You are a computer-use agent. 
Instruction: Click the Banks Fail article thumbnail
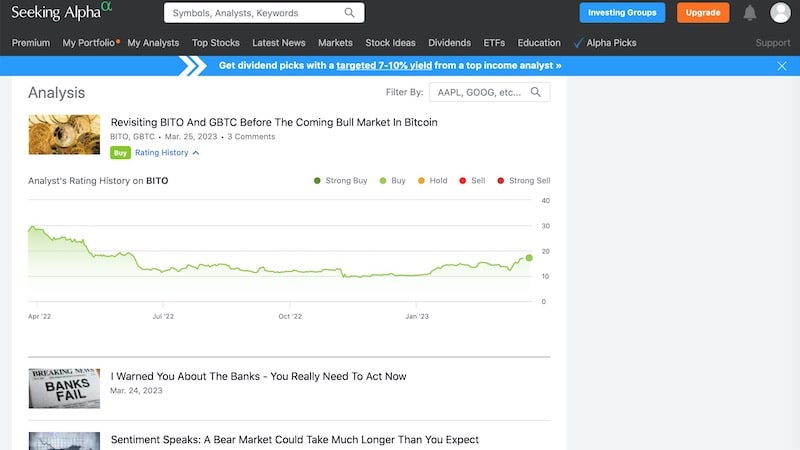point(64,388)
